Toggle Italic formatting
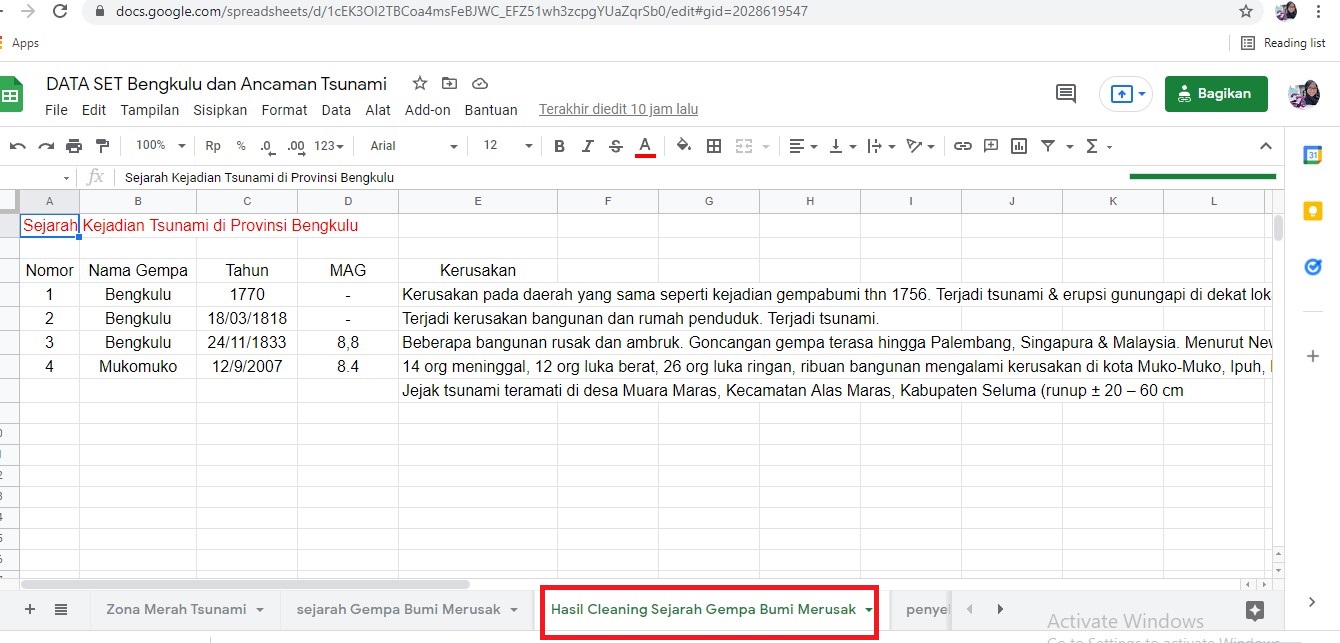This screenshot has width=1340, height=643. [x=588, y=146]
